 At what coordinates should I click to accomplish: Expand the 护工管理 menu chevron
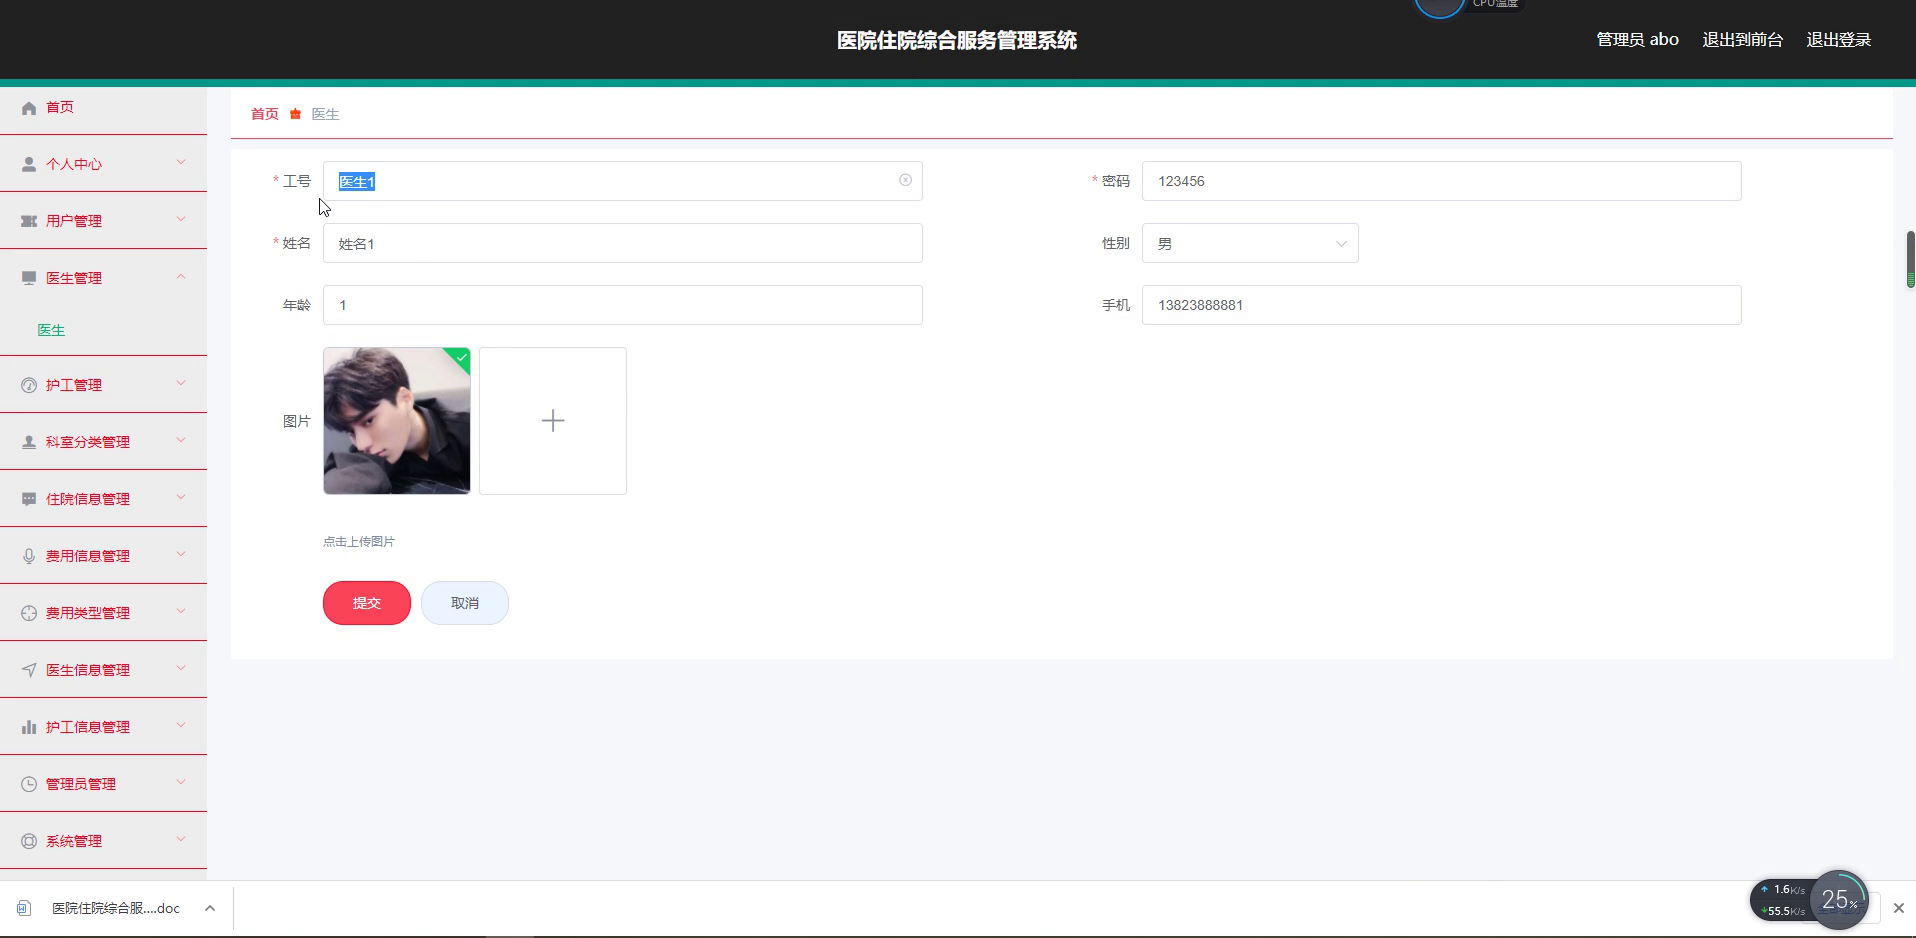click(181, 383)
